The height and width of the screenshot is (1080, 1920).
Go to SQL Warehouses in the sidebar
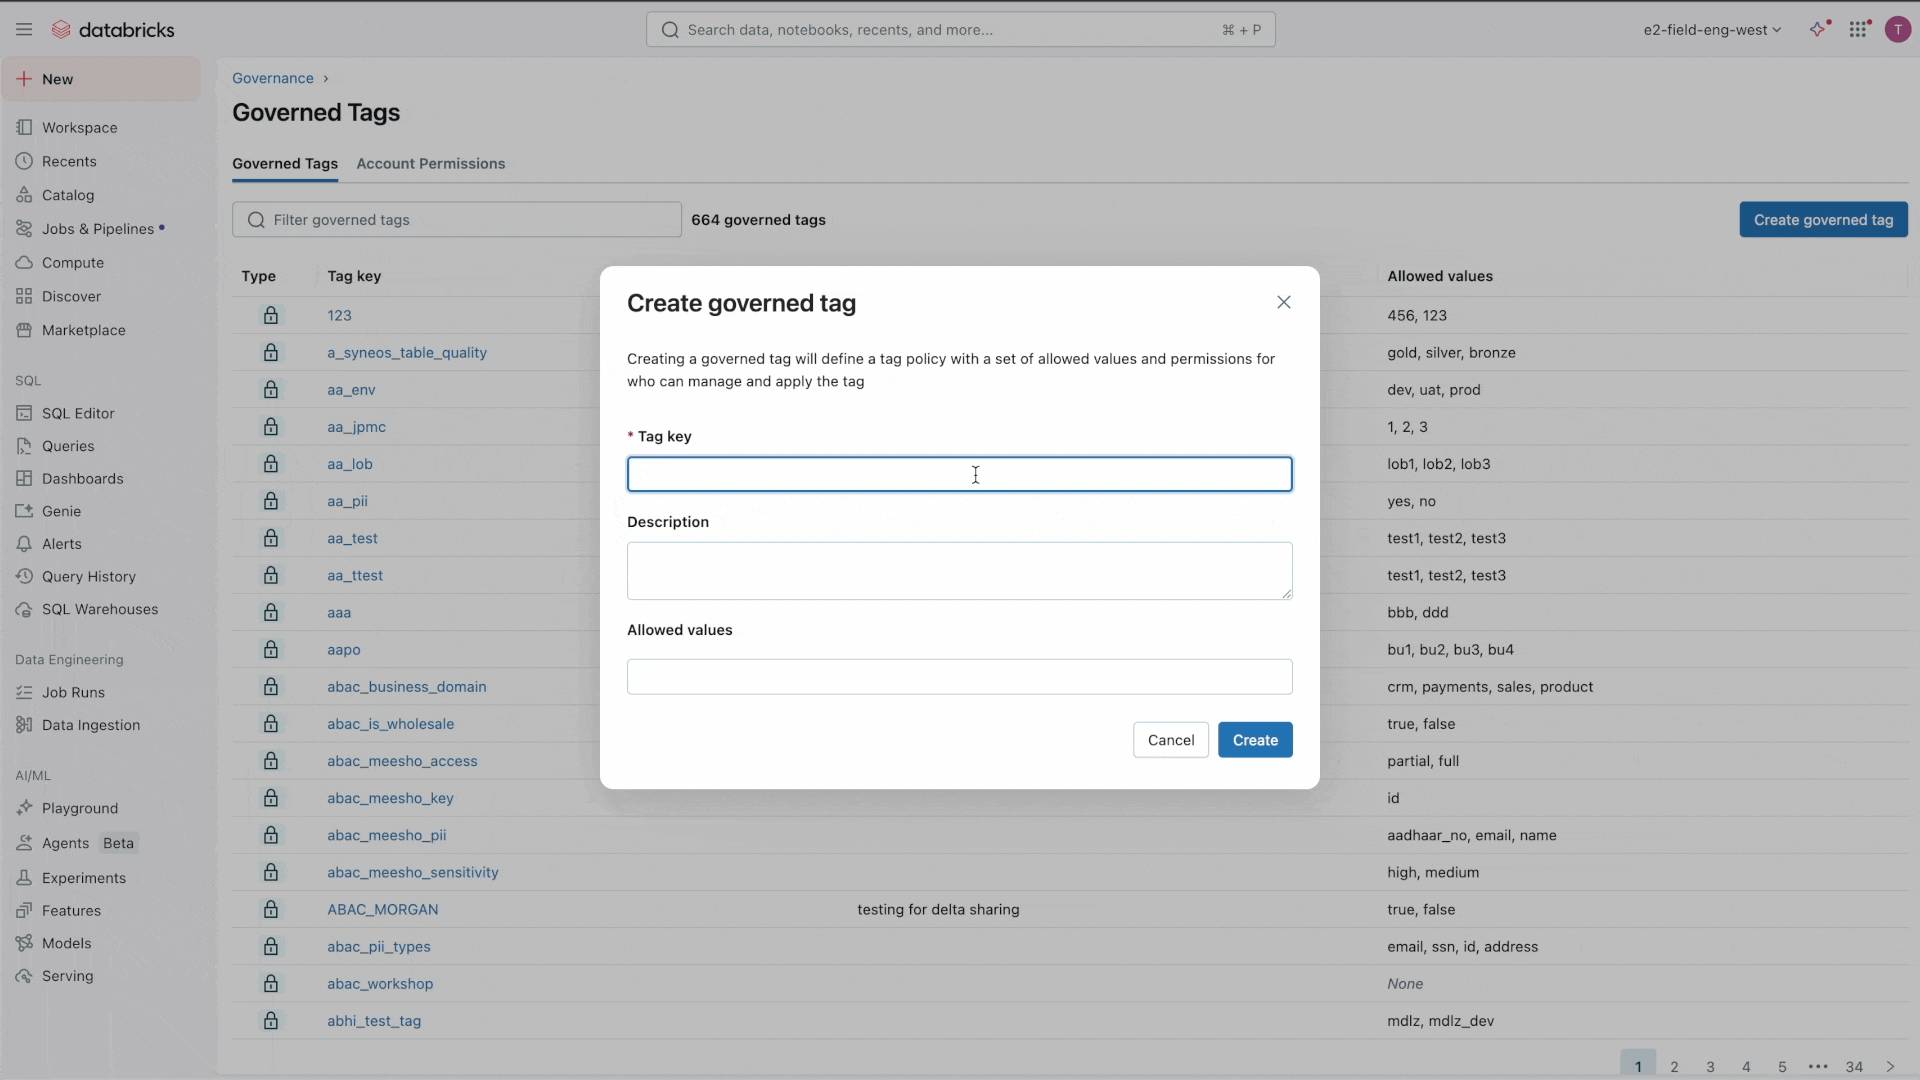point(100,609)
